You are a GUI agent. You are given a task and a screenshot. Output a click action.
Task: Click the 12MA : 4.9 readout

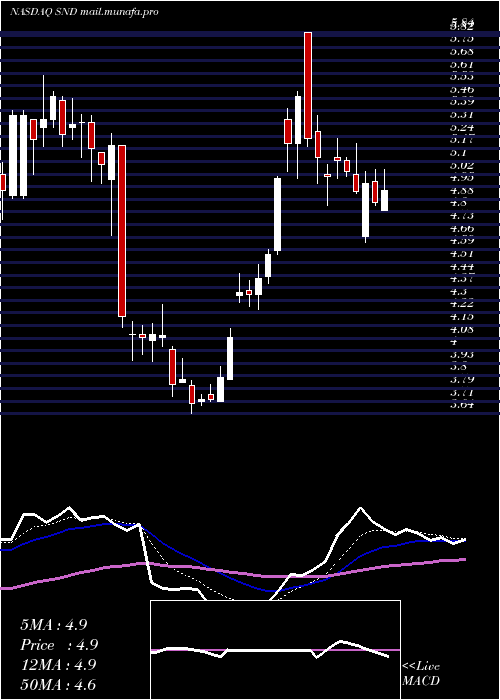(x=58, y=665)
